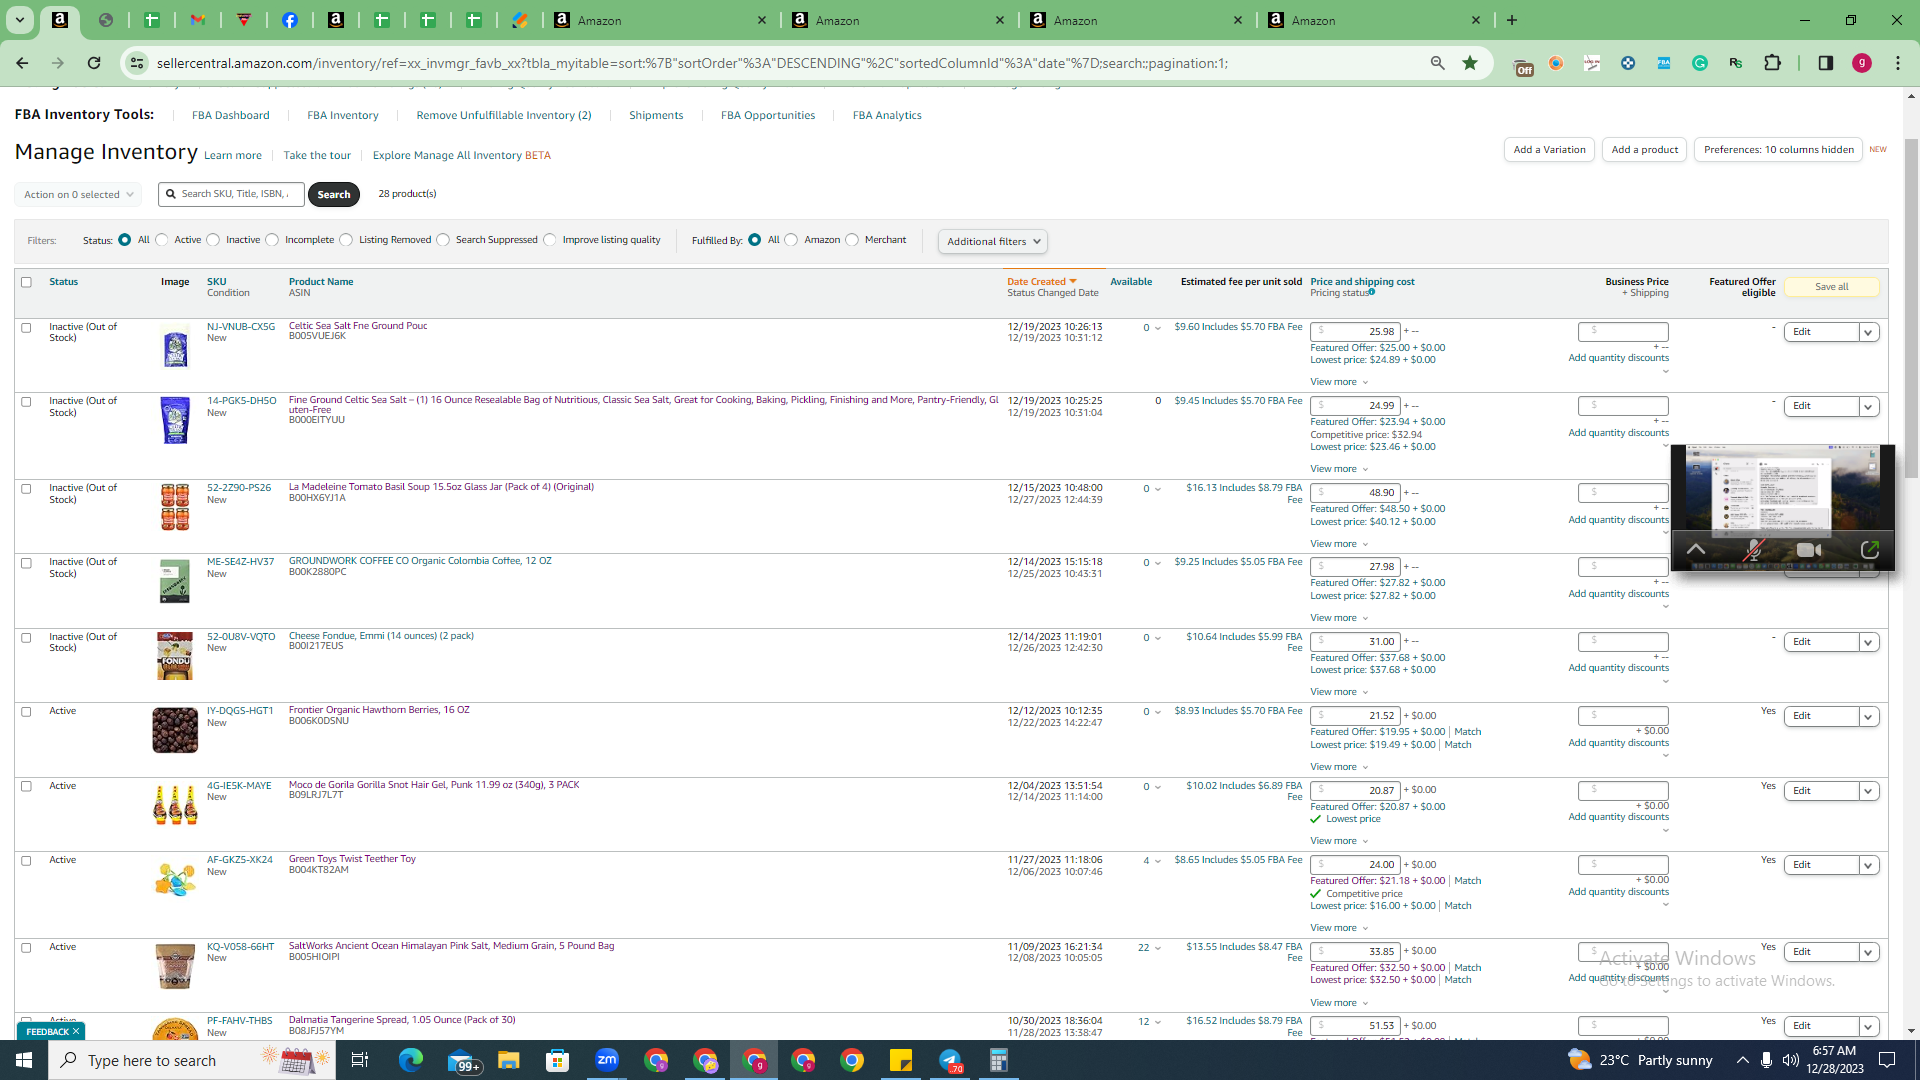Viewport: 1920px width, 1080px height.
Task: Select the Inactive status filter radio
Action: pyautogui.click(x=213, y=240)
